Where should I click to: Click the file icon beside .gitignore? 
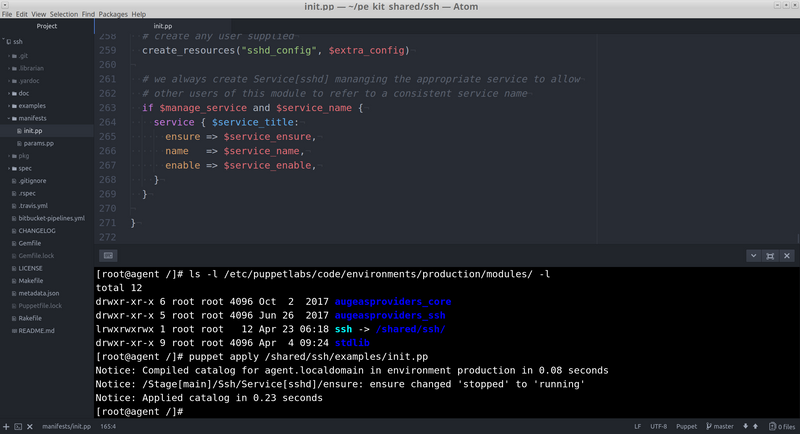click(x=14, y=181)
